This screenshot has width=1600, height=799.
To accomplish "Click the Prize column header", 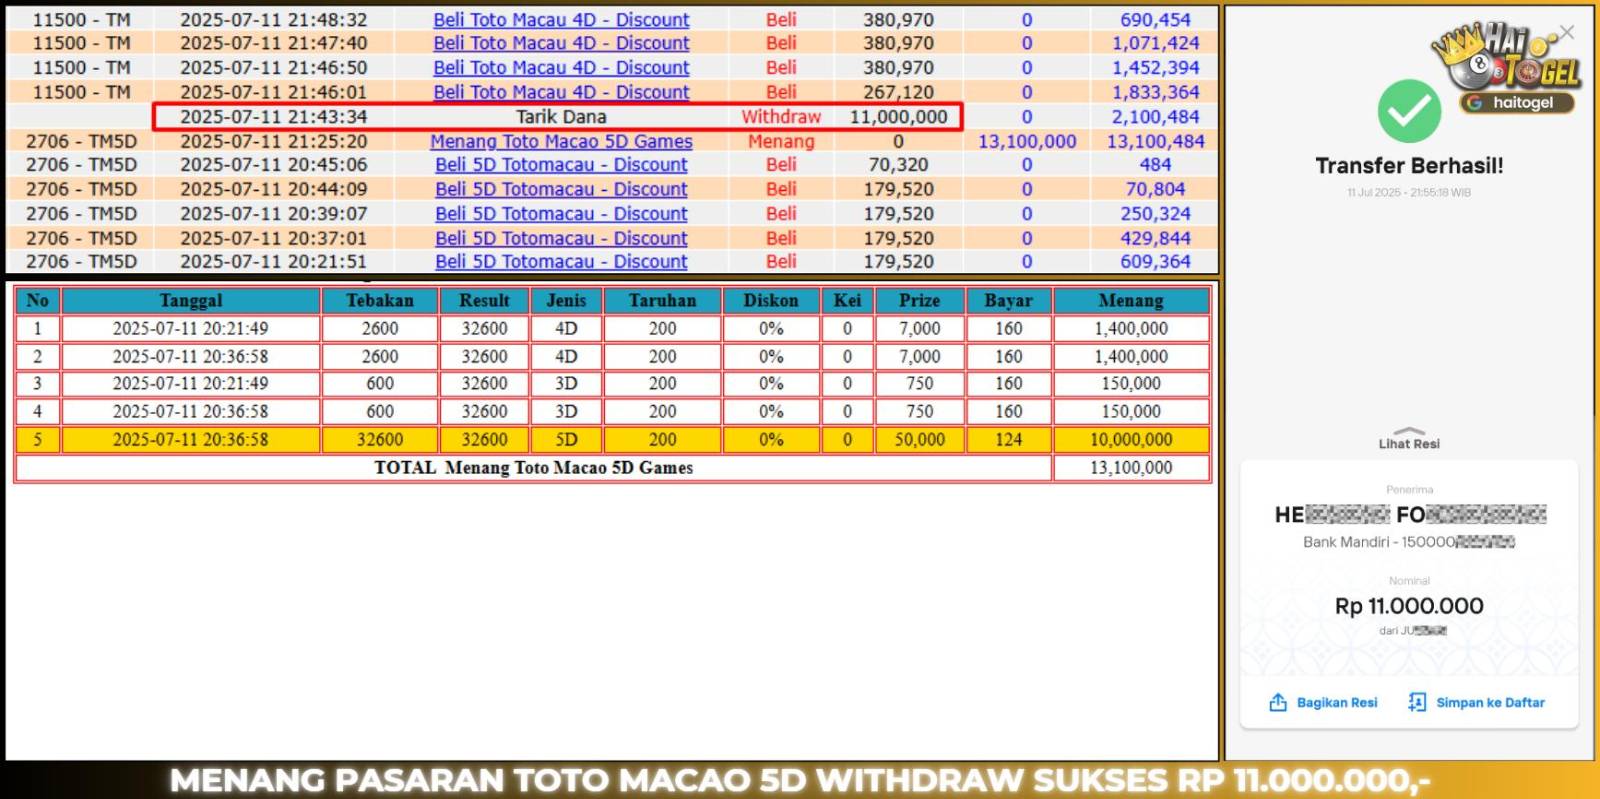I will pyautogui.click(x=919, y=300).
